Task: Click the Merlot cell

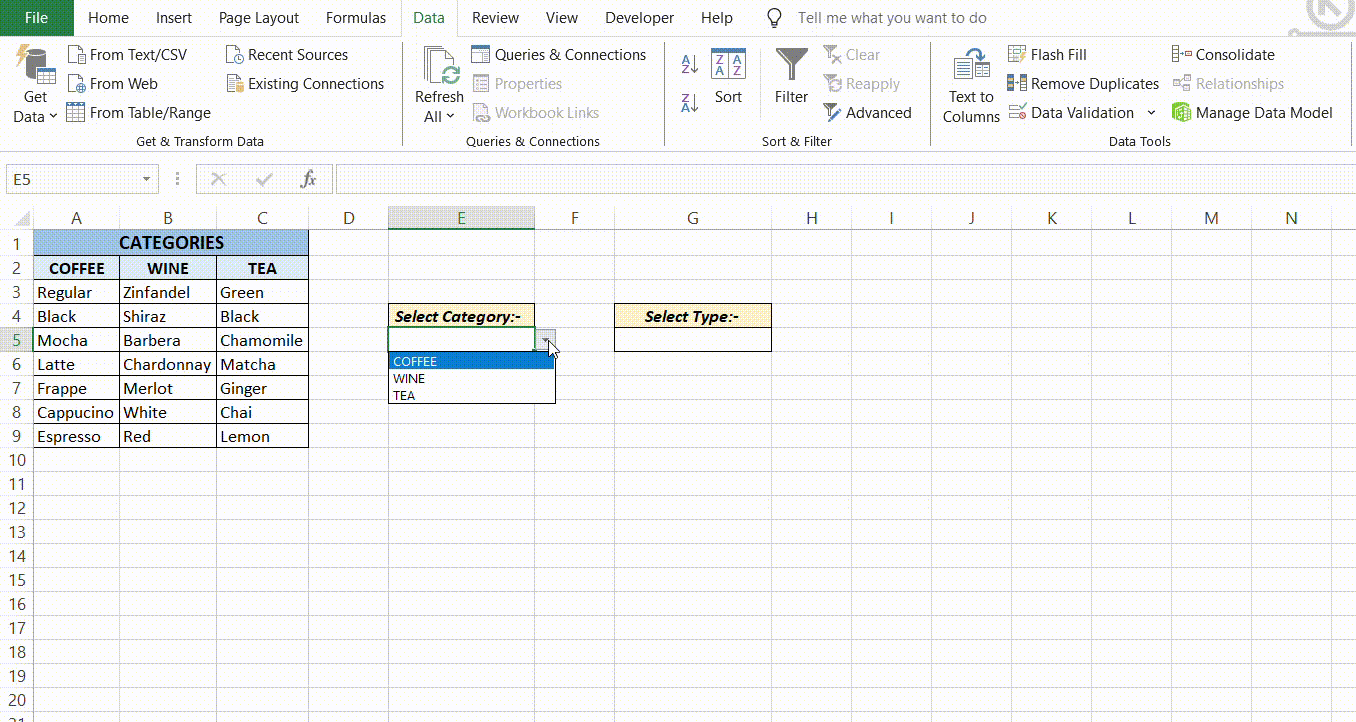Action: 168,388
